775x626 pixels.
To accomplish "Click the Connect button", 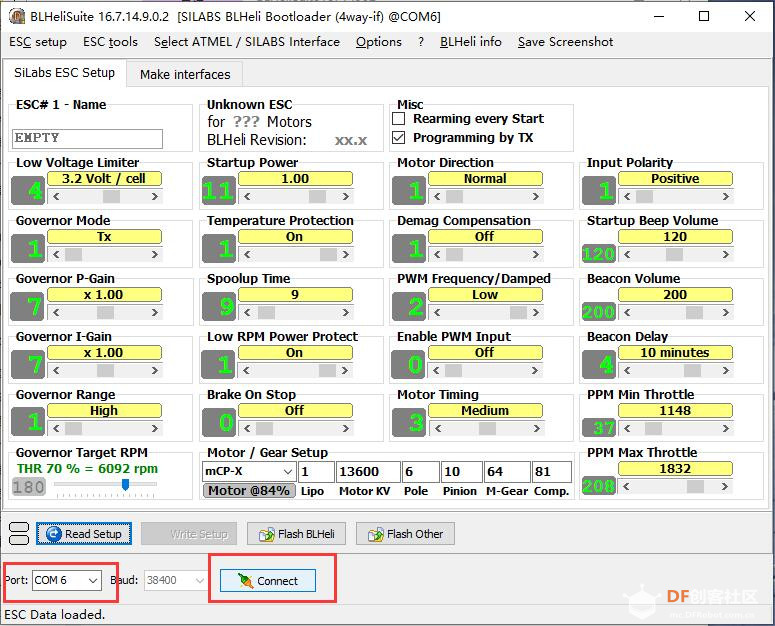I will click(267, 581).
